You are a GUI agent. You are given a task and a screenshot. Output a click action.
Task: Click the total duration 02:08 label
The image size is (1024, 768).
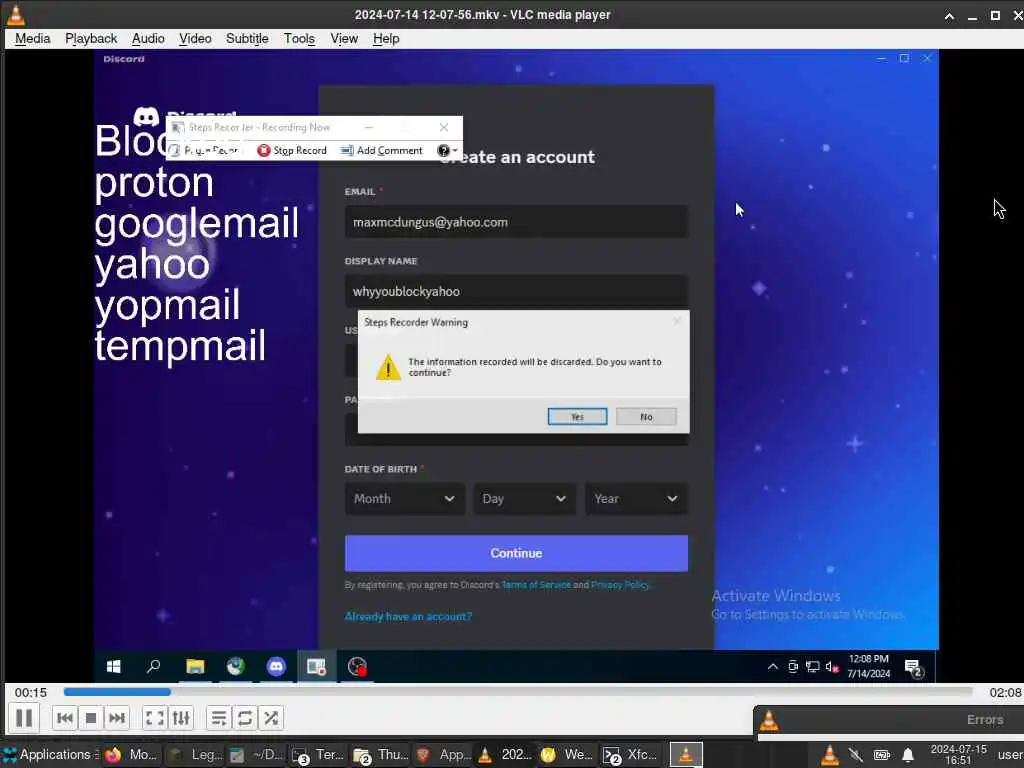(x=1005, y=692)
